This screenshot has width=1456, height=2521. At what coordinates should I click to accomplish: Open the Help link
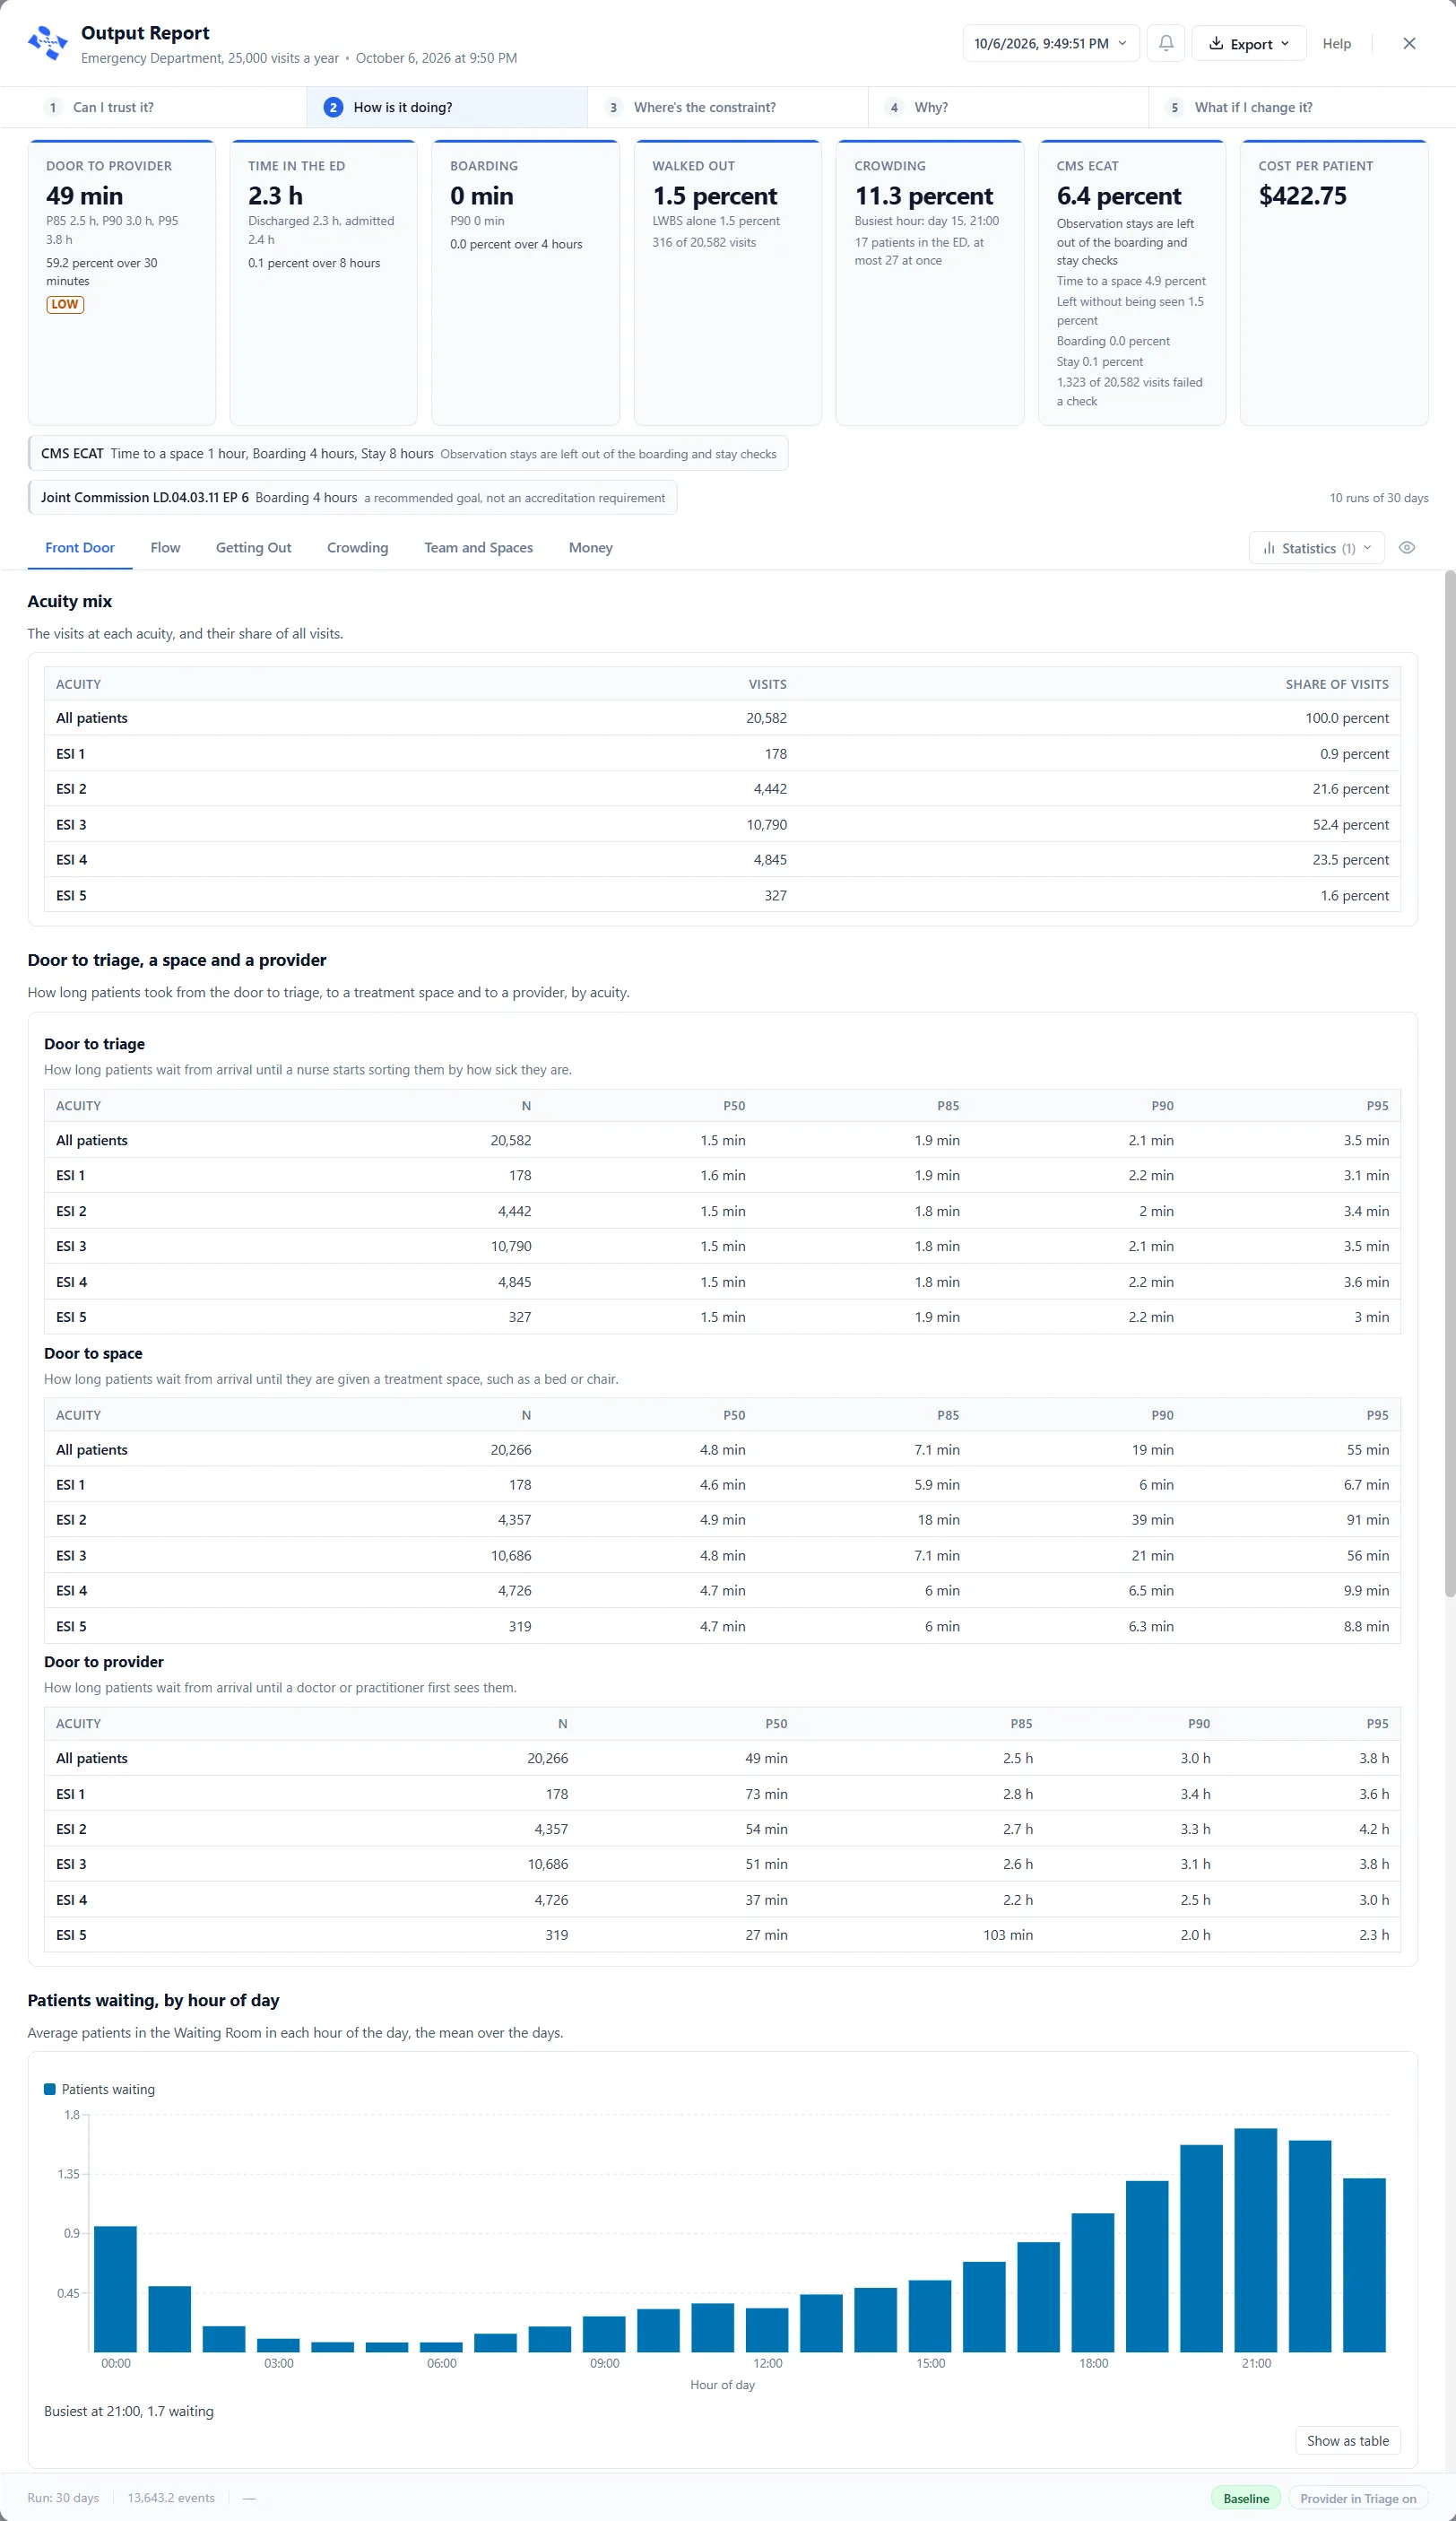pos(1336,43)
